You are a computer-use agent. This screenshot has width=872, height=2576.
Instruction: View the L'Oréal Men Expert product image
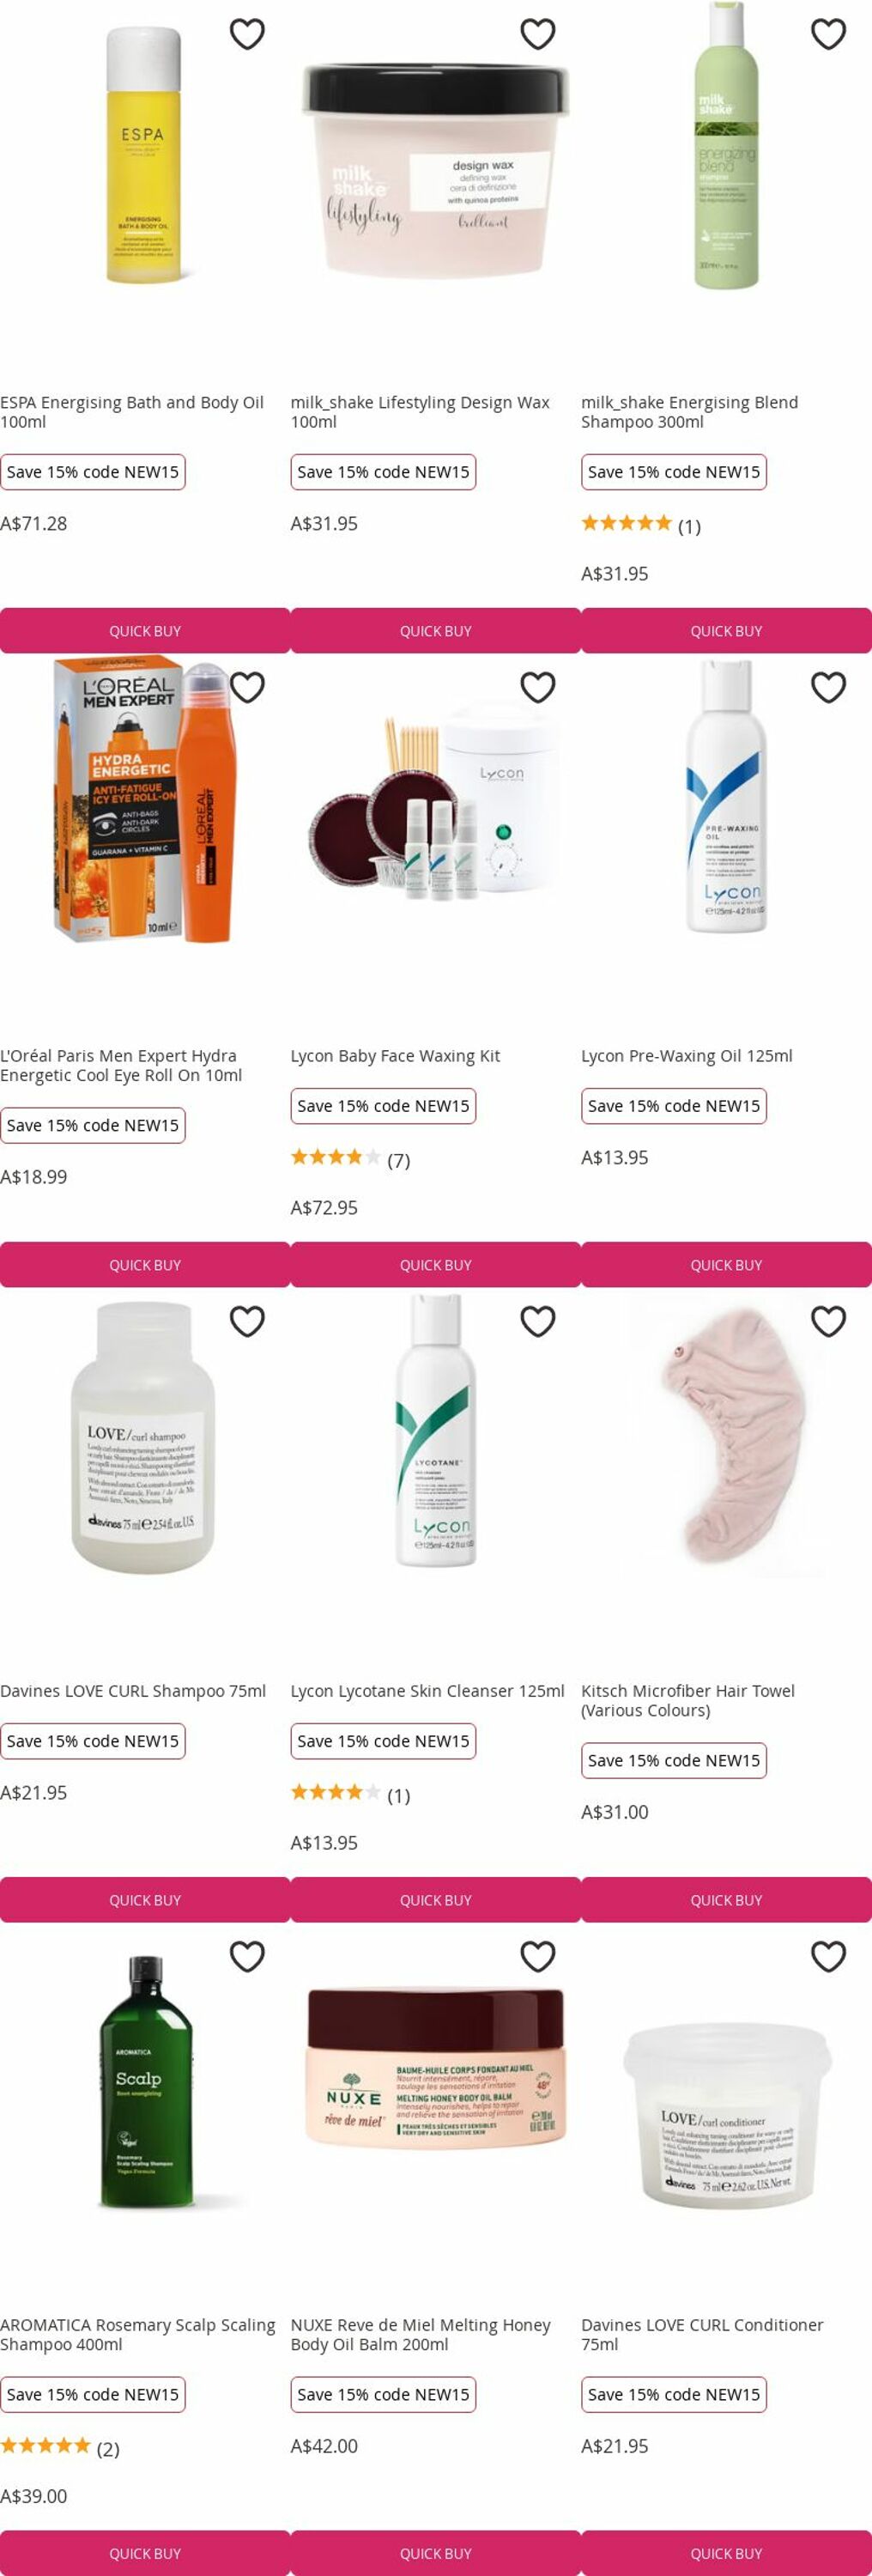click(x=145, y=800)
